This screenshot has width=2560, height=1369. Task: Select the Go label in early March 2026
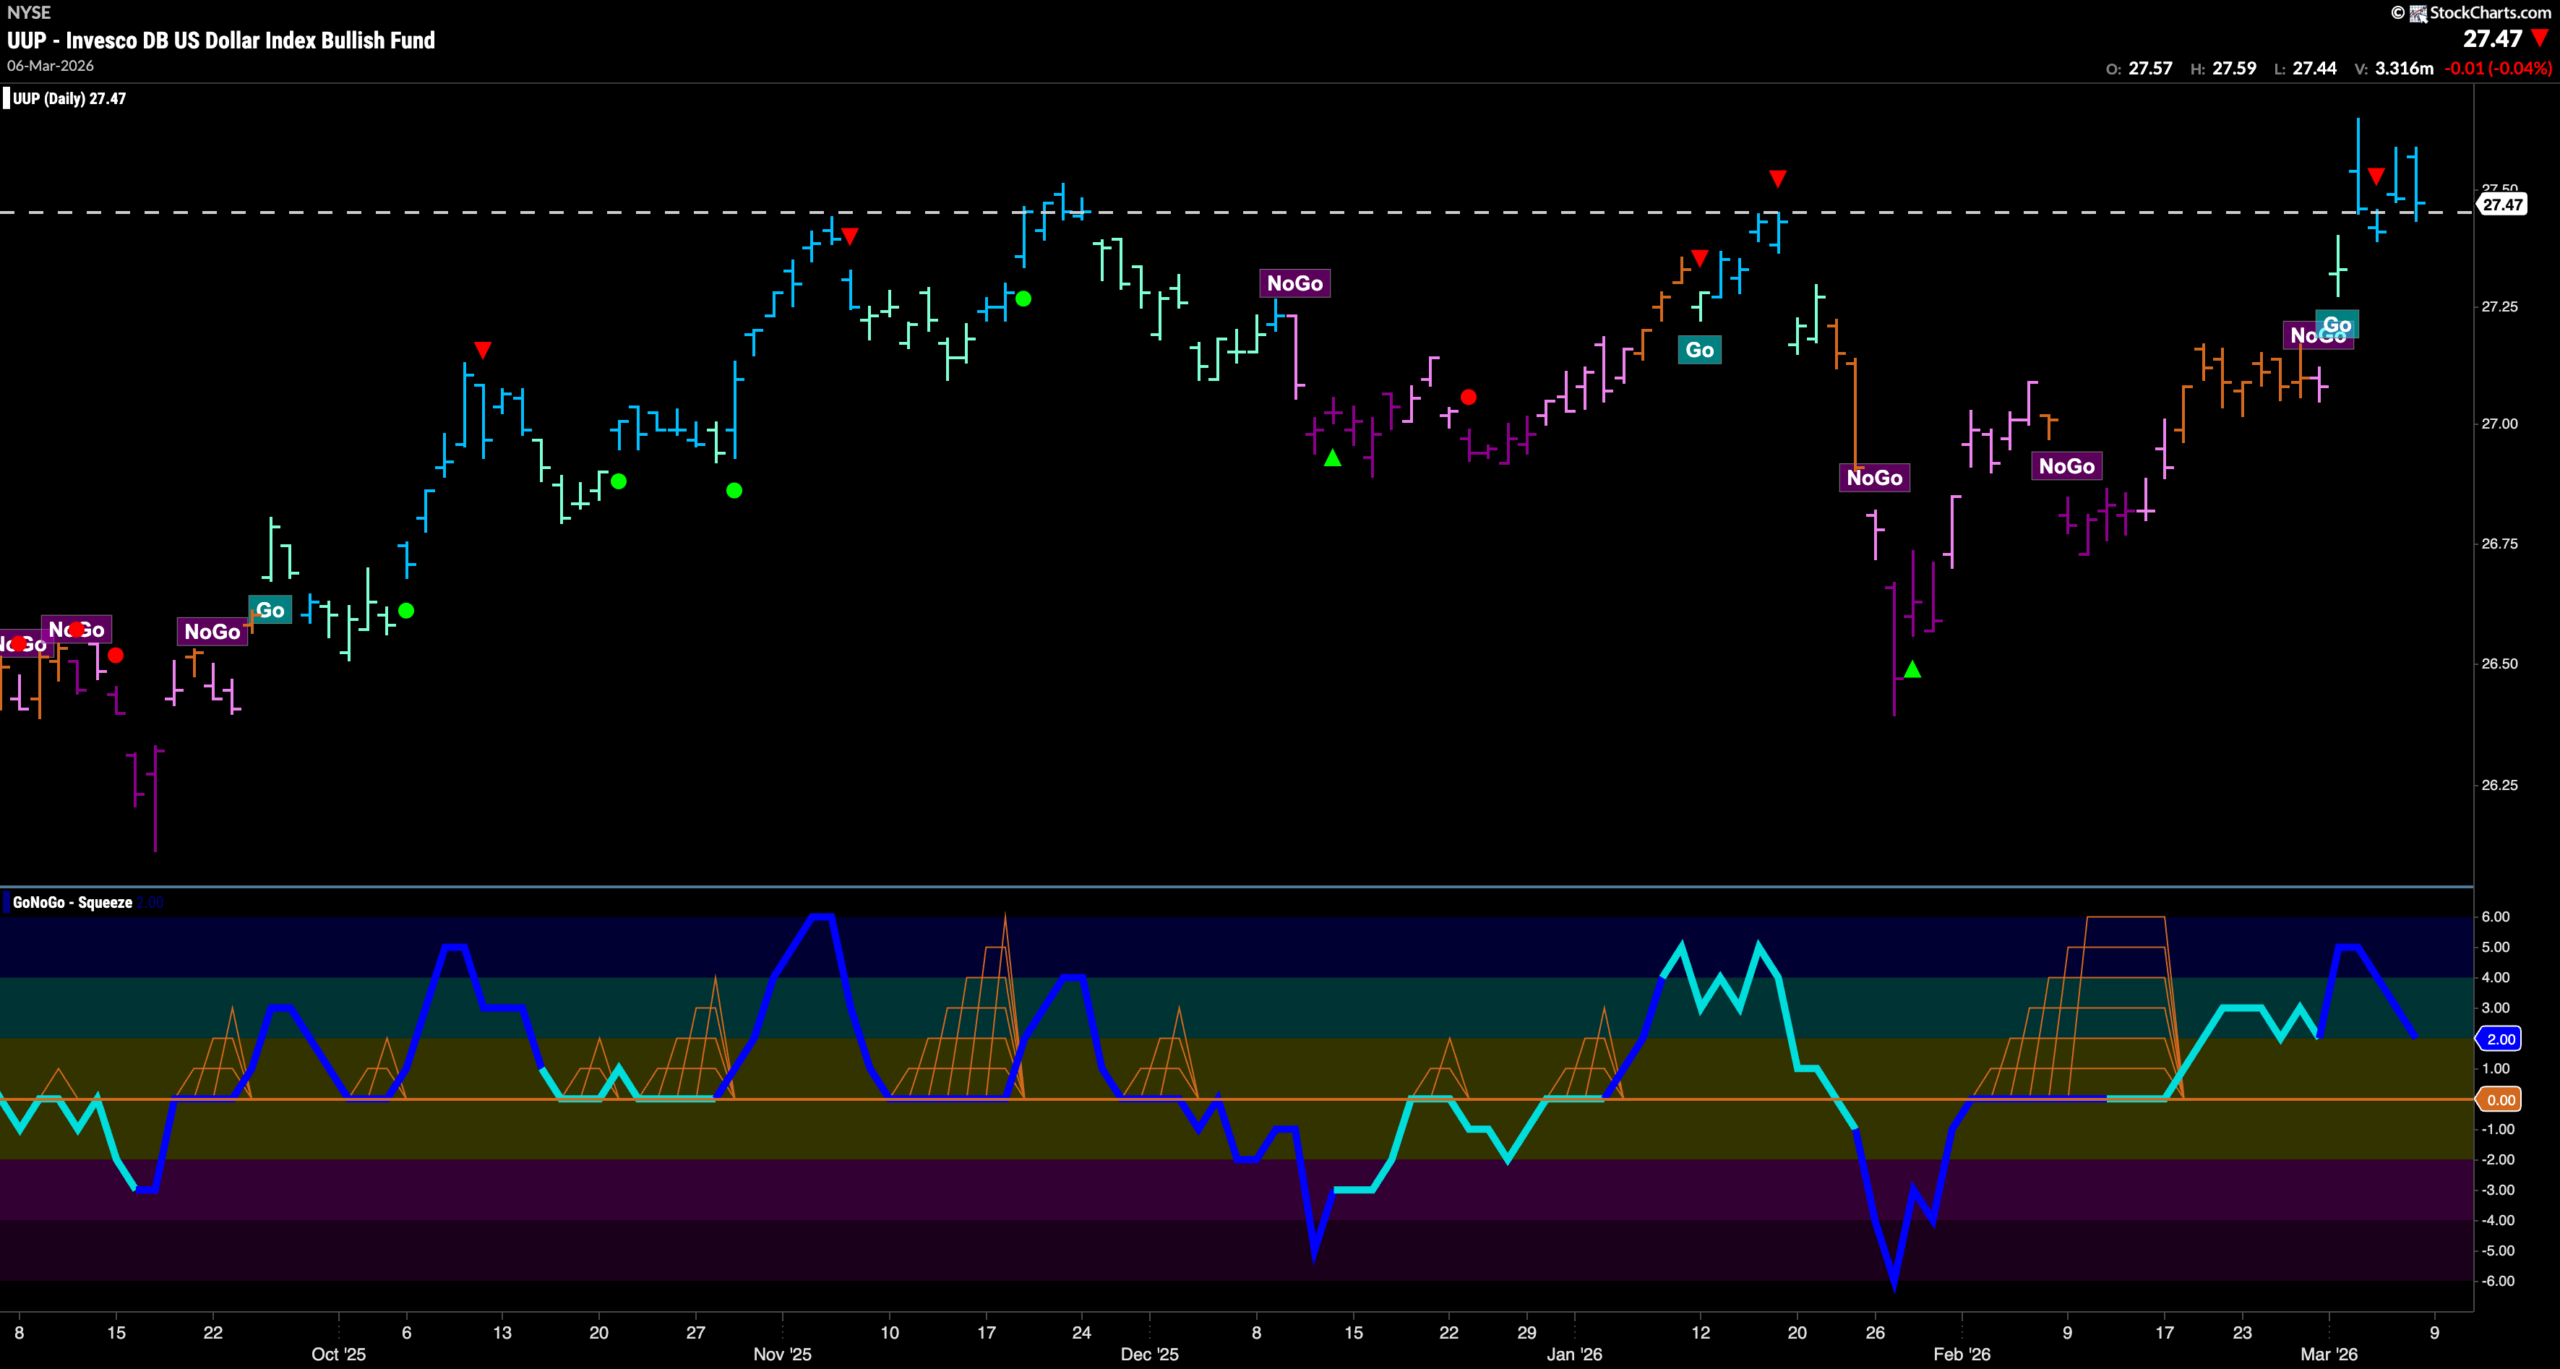coord(2338,325)
